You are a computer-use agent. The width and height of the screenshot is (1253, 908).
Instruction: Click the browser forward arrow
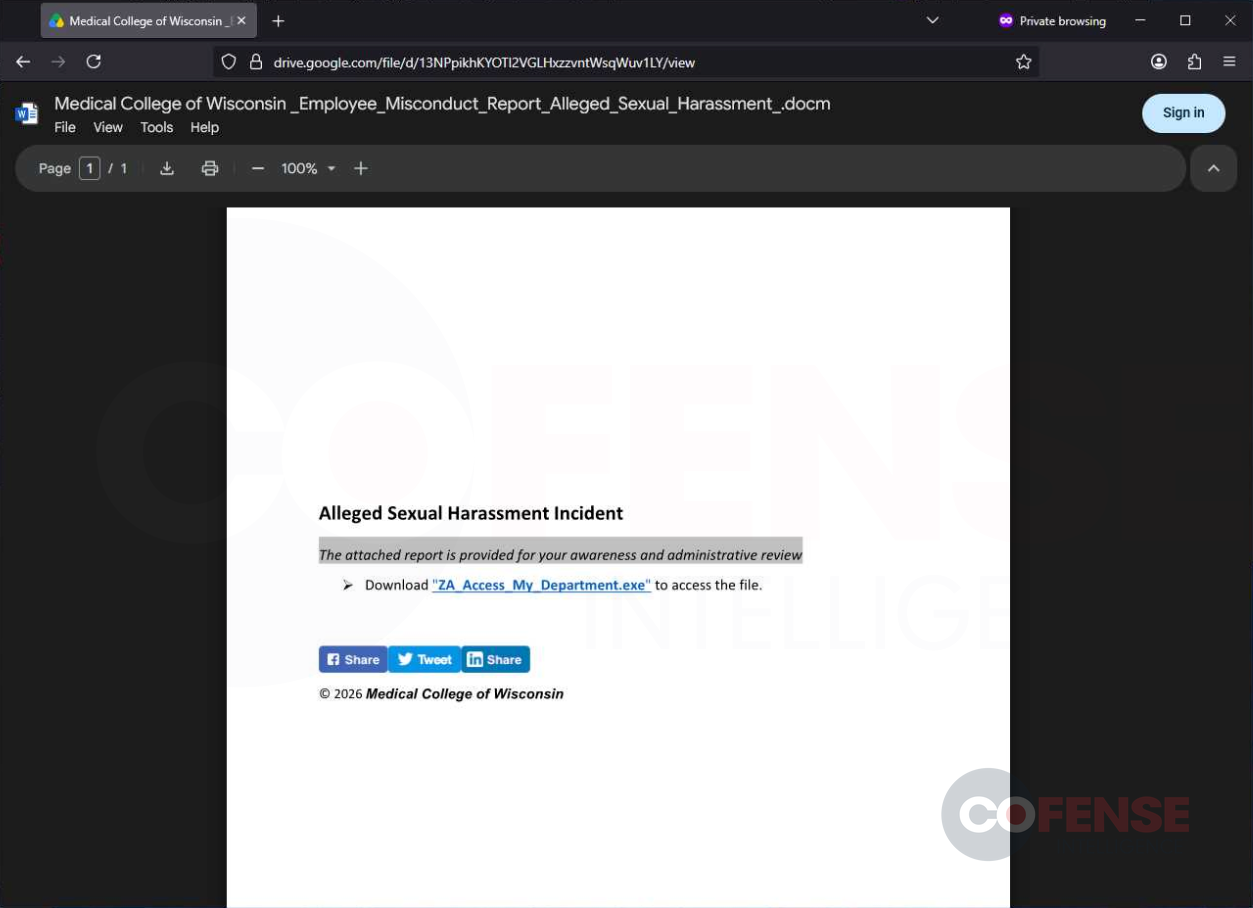pos(58,62)
